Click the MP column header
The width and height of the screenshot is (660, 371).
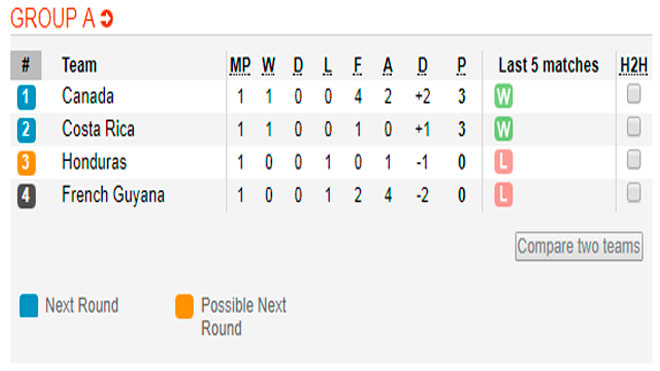240,66
